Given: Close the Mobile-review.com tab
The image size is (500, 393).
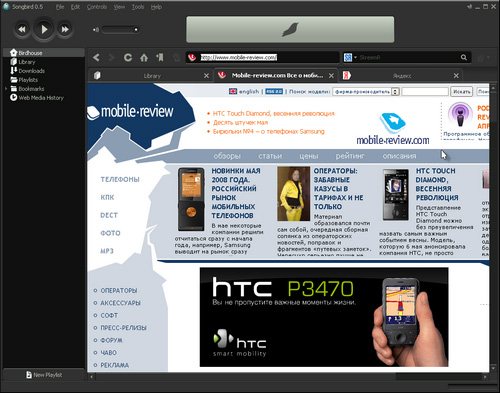Looking at the screenshot, I should click(331, 76).
